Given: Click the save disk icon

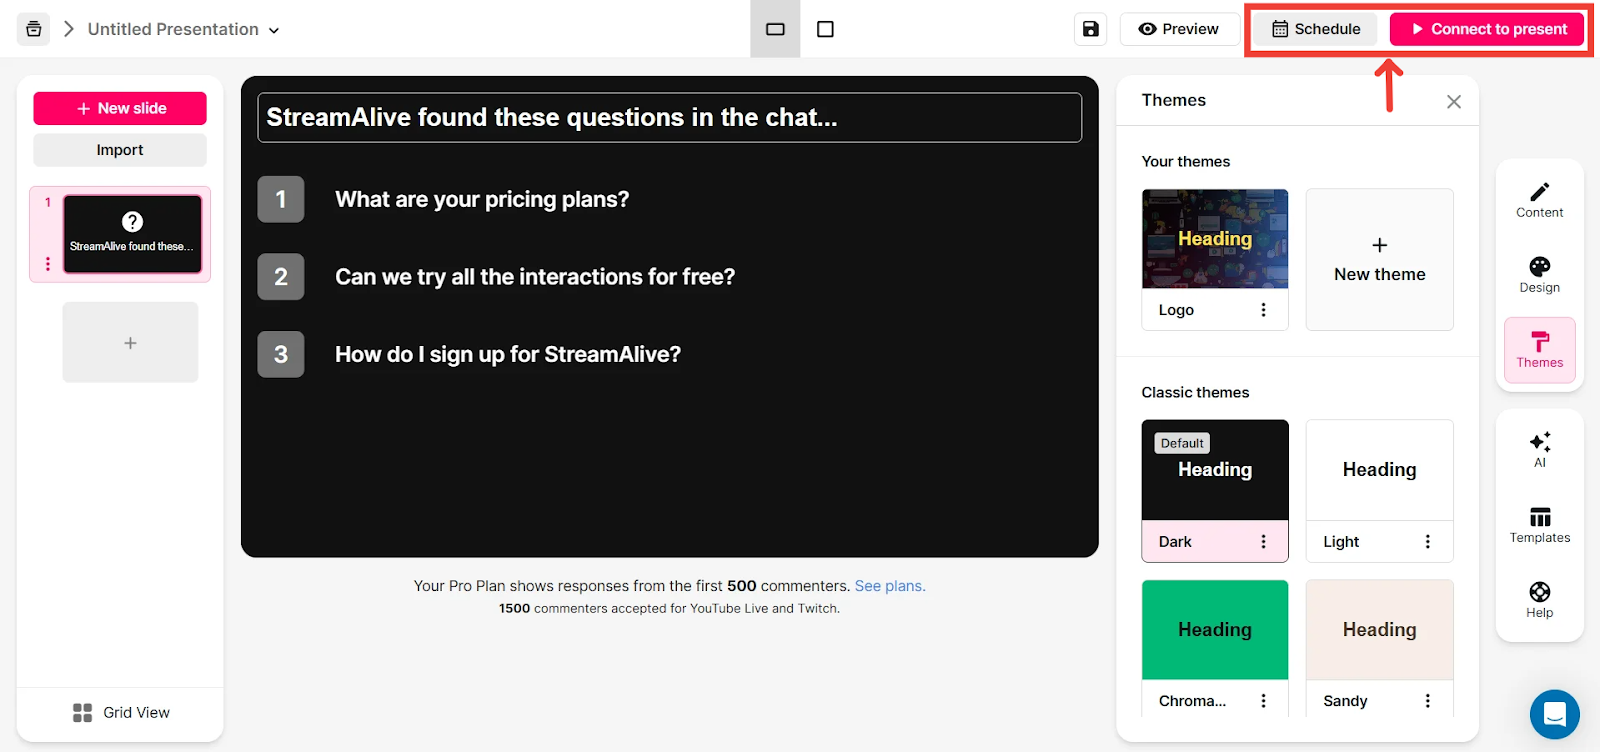Looking at the screenshot, I should [x=1090, y=29].
